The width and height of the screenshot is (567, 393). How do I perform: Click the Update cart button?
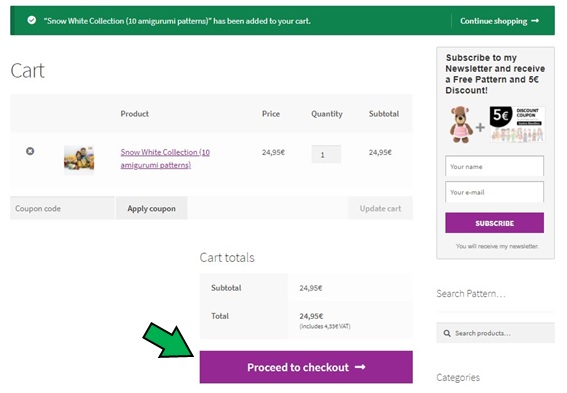(x=380, y=209)
